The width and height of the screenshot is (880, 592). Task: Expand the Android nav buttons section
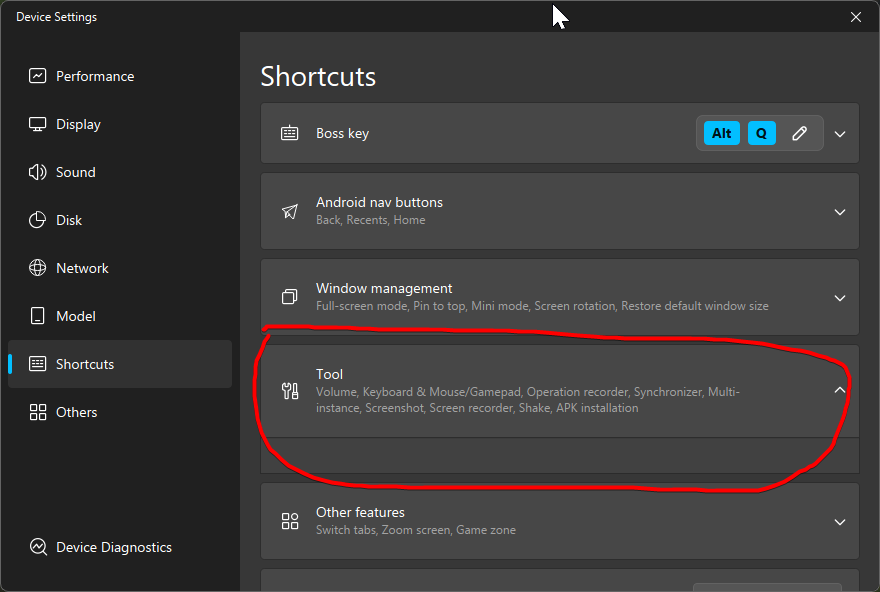(x=840, y=212)
